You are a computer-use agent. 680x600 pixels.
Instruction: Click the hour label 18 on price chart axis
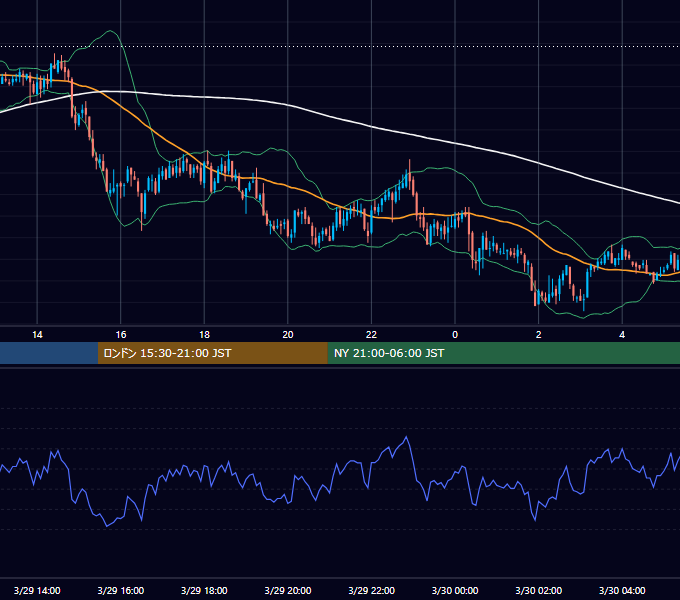pyautogui.click(x=204, y=335)
